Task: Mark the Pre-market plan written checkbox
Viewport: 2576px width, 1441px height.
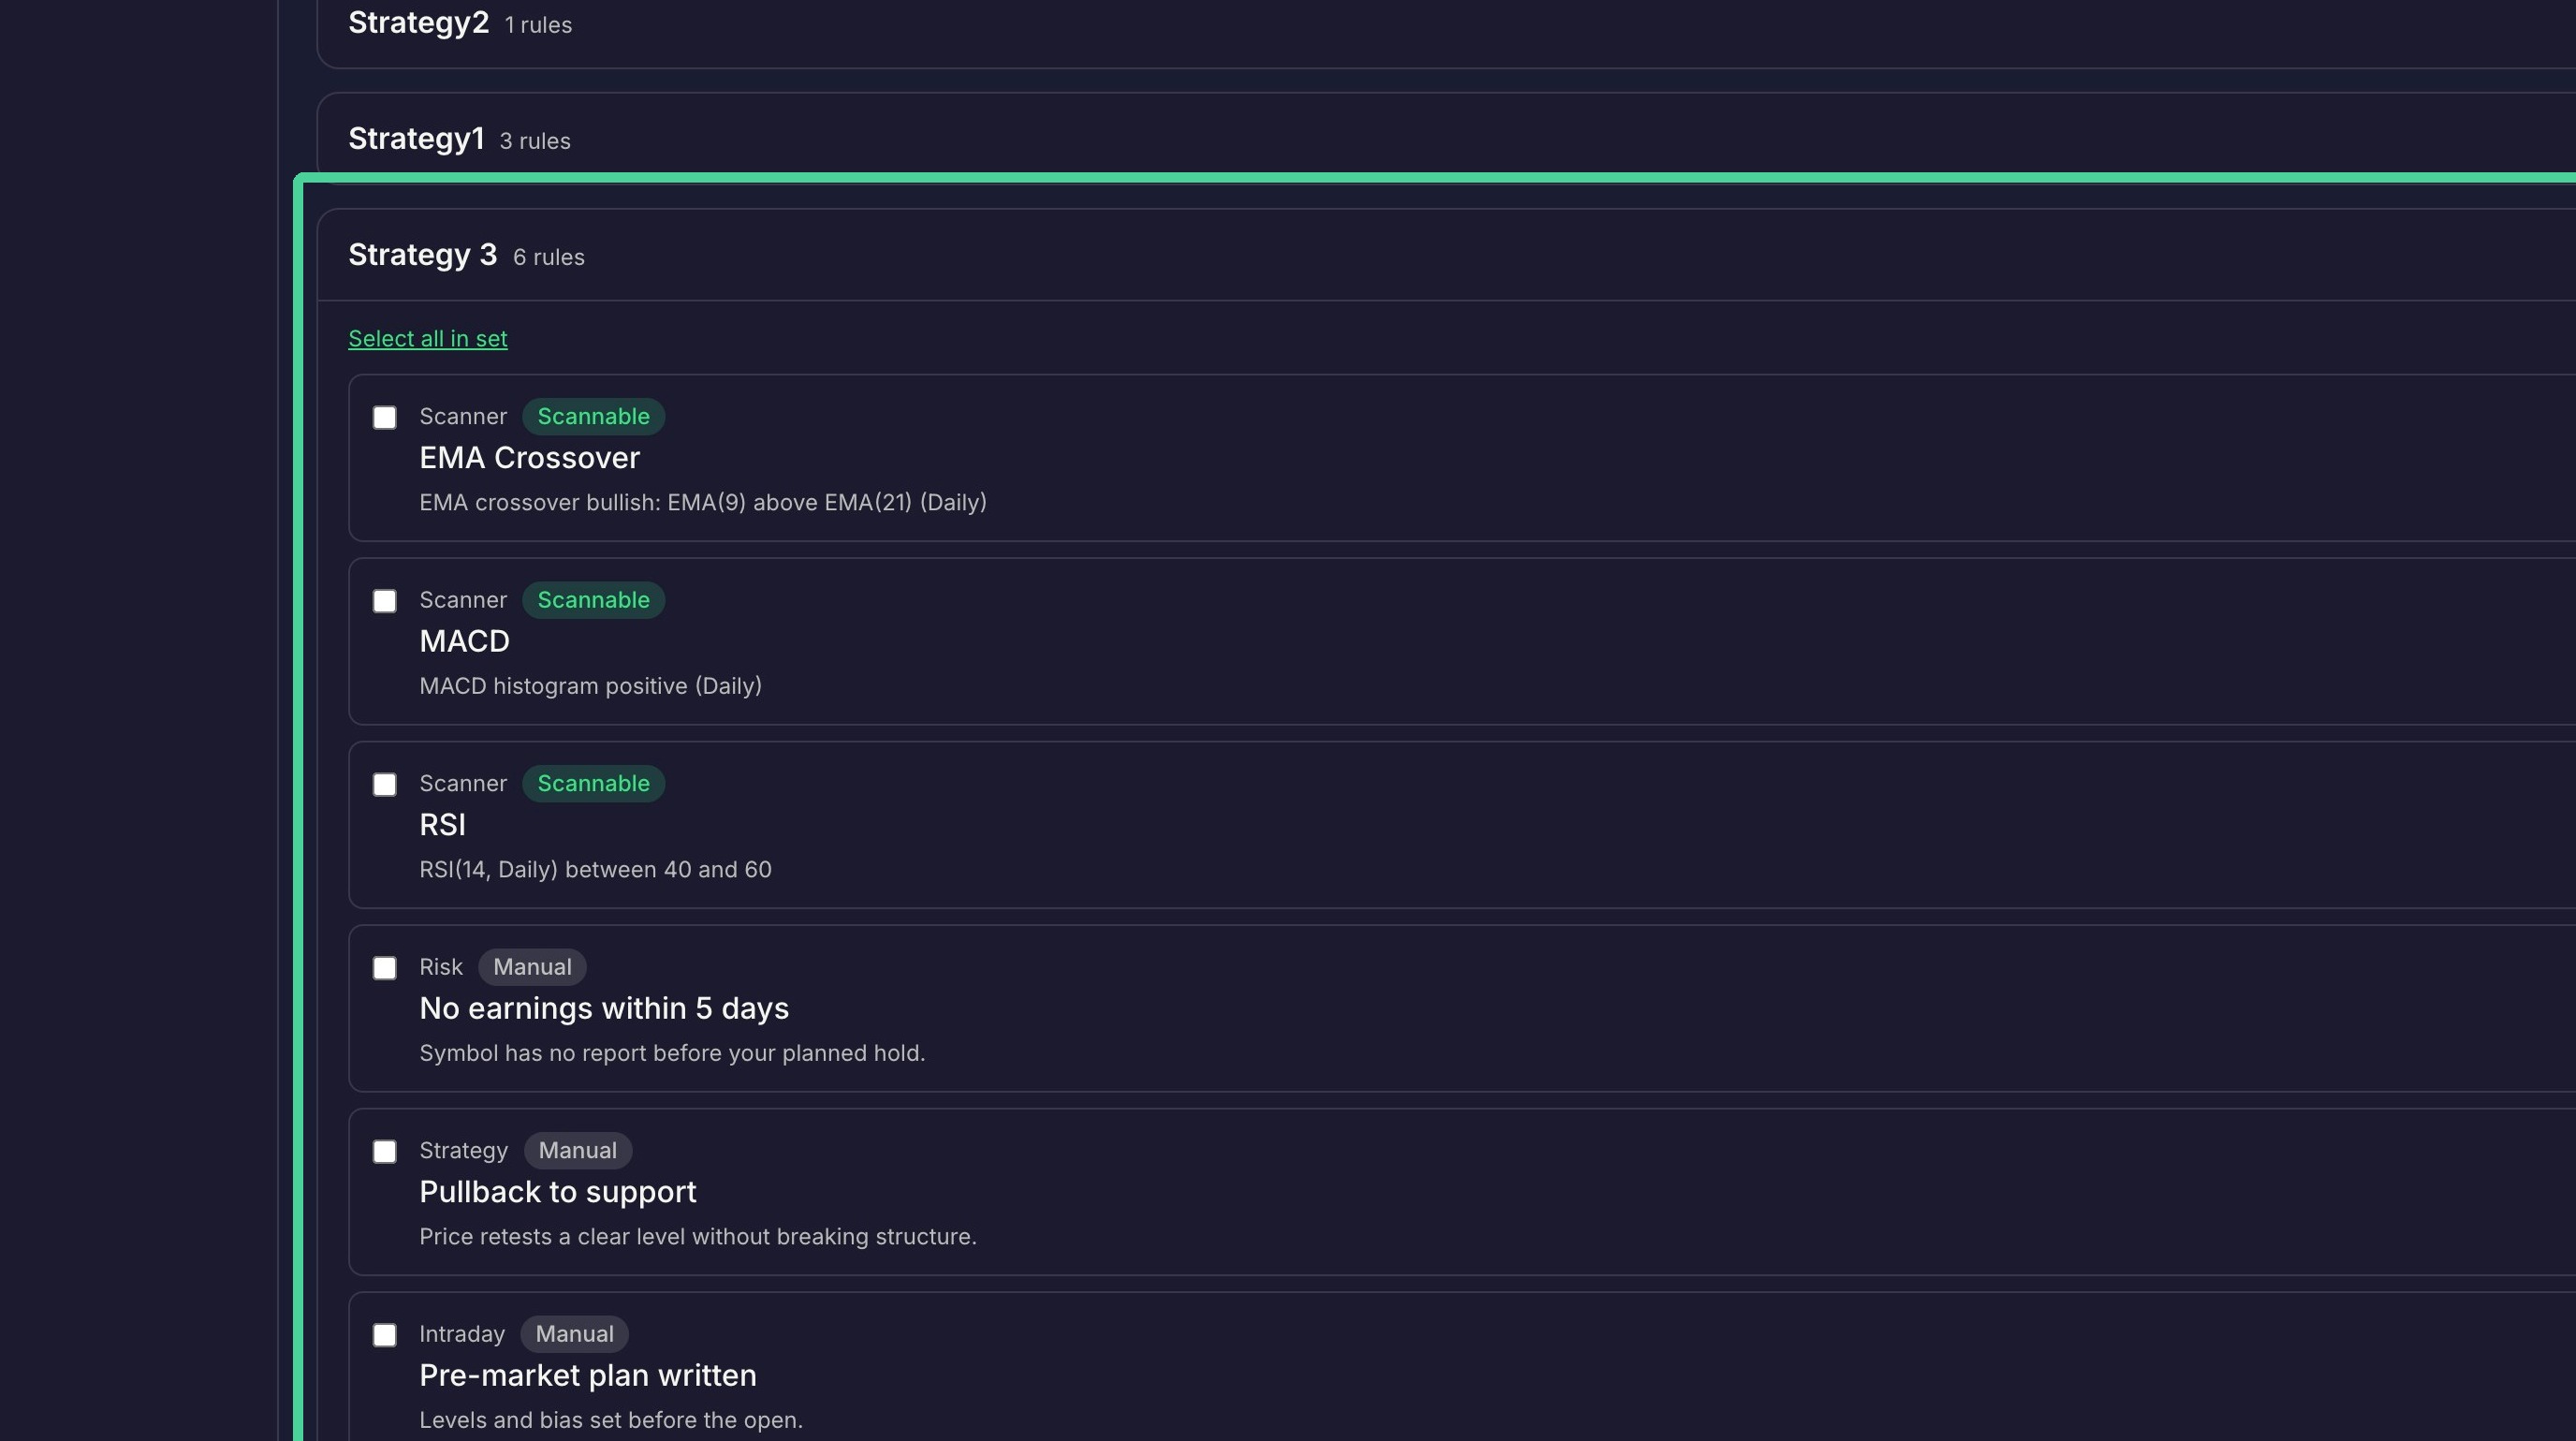Action: pyautogui.click(x=384, y=1335)
